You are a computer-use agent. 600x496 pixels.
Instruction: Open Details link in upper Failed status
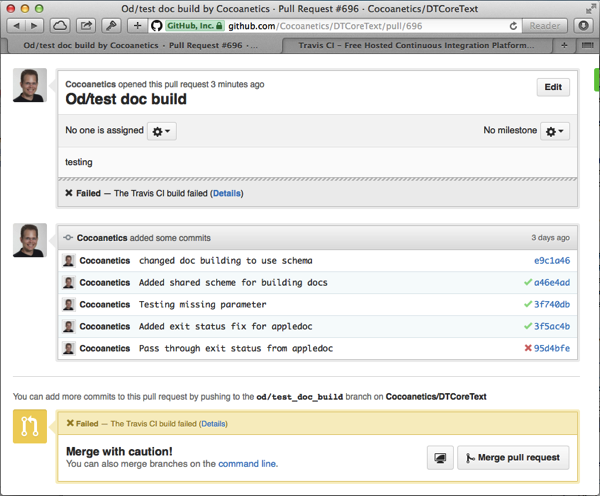click(x=227, y=193)
